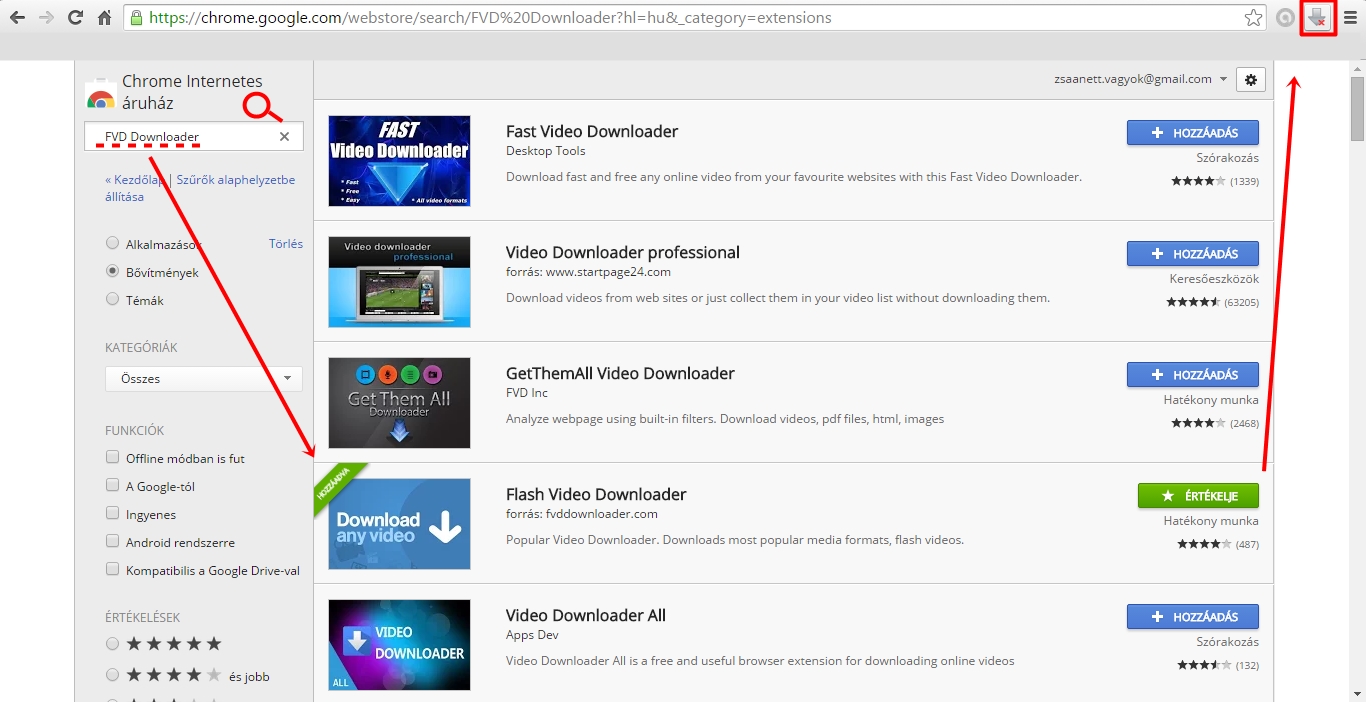
Task: Select the Bővítmények radio button
Action: click(112, 271)
